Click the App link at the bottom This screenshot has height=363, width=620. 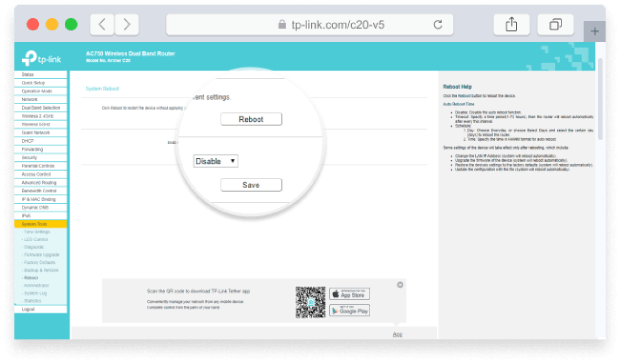[x=397, y=335]
